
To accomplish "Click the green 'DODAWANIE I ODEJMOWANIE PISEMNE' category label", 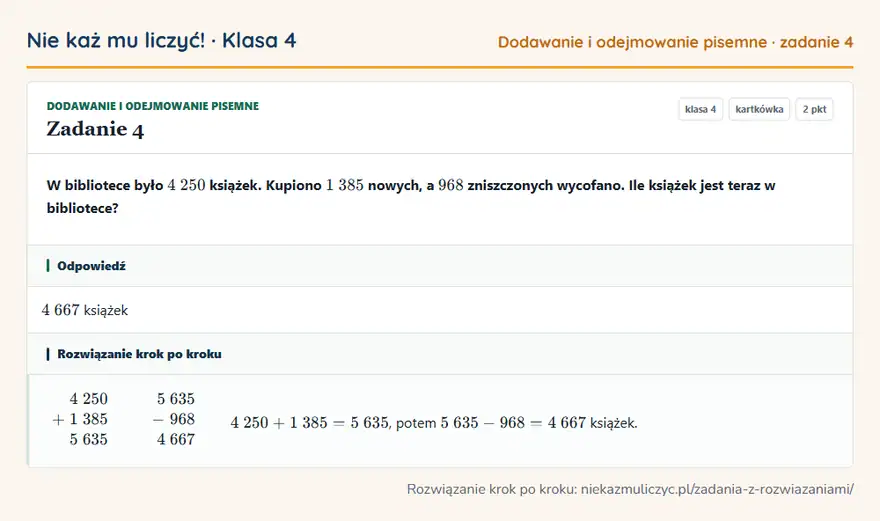I will 153,106.
